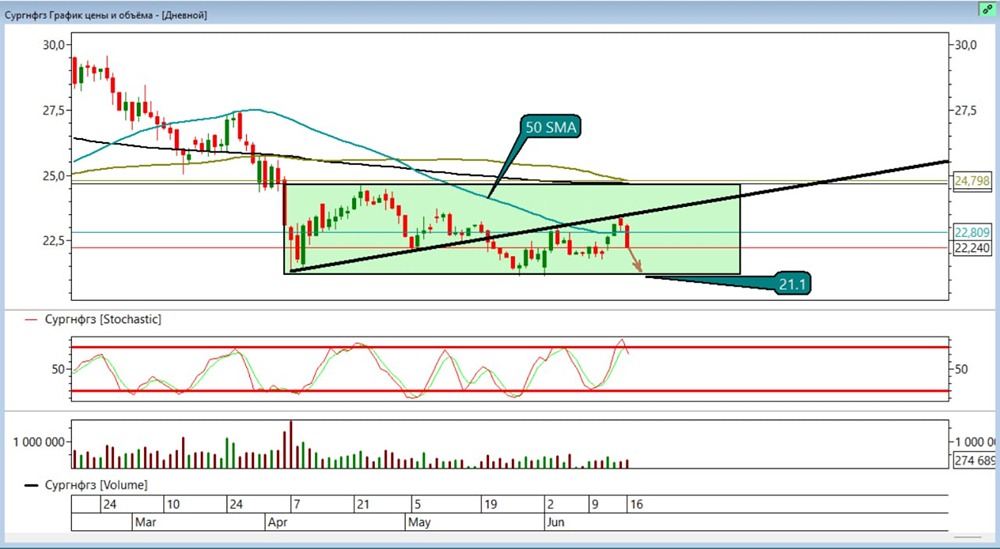This screenshot has width=1000, height=549.
Task: Click the 'May' month label on the time axis
Action: pos(419,522)
